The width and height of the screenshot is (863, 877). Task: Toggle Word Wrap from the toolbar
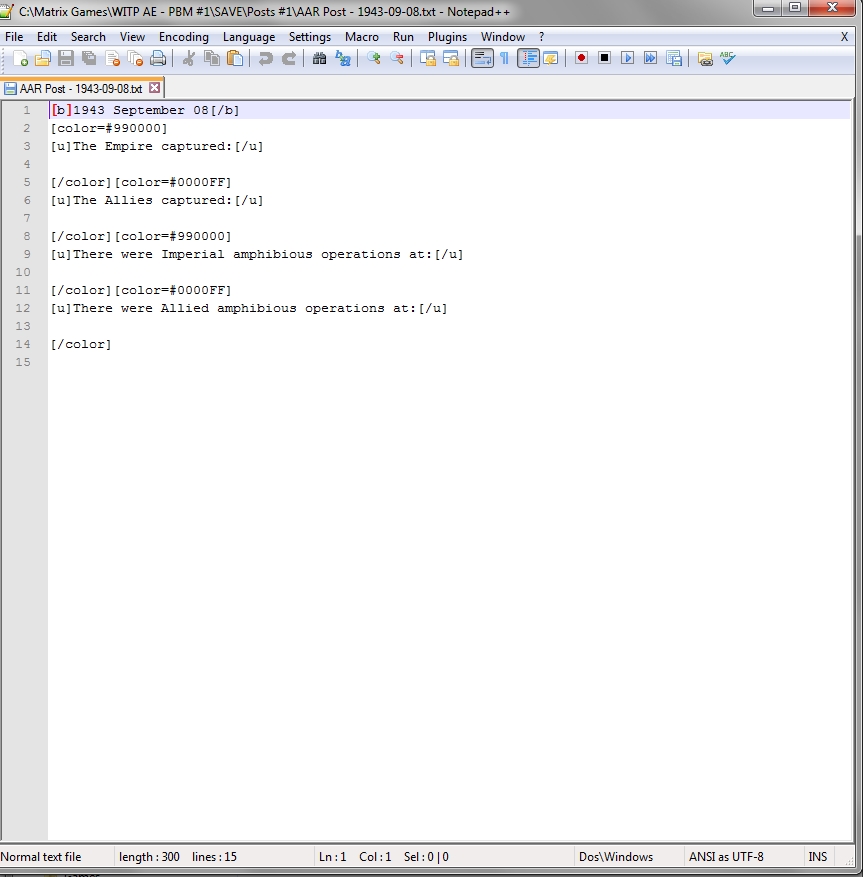pyautogui.click(x=481, y=58)
